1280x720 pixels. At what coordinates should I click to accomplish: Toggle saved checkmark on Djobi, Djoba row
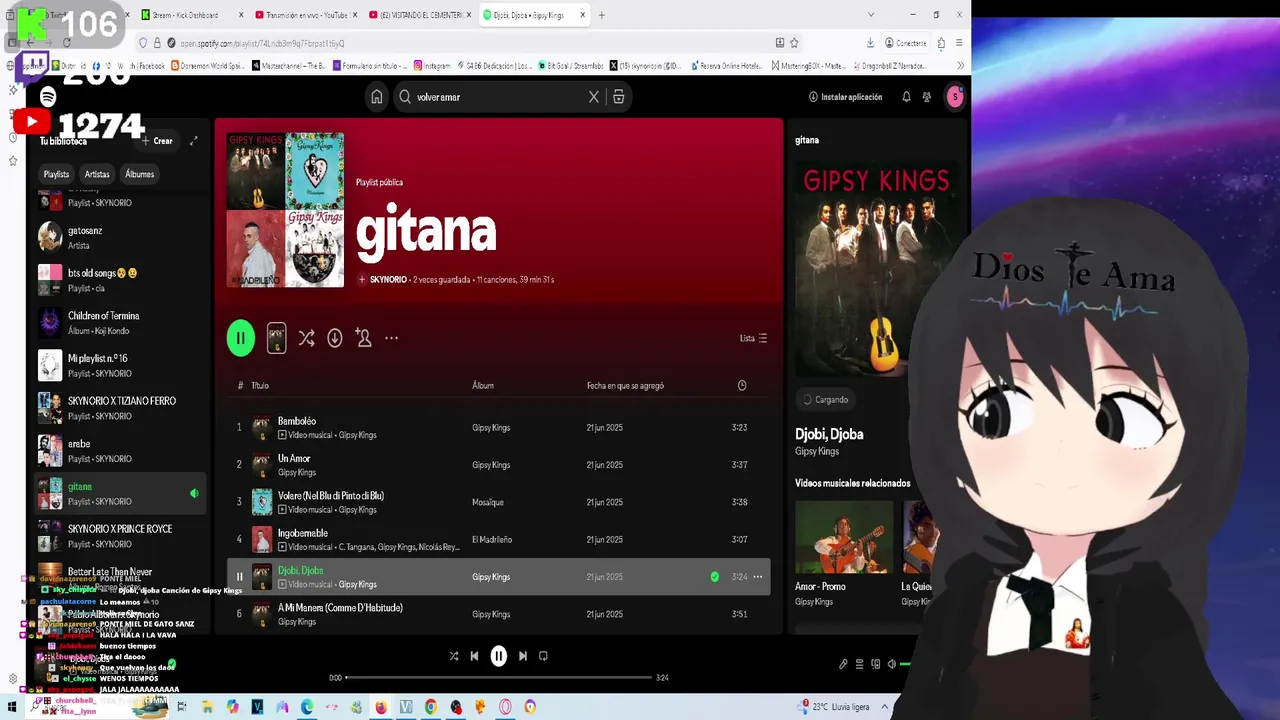point(714,577)
